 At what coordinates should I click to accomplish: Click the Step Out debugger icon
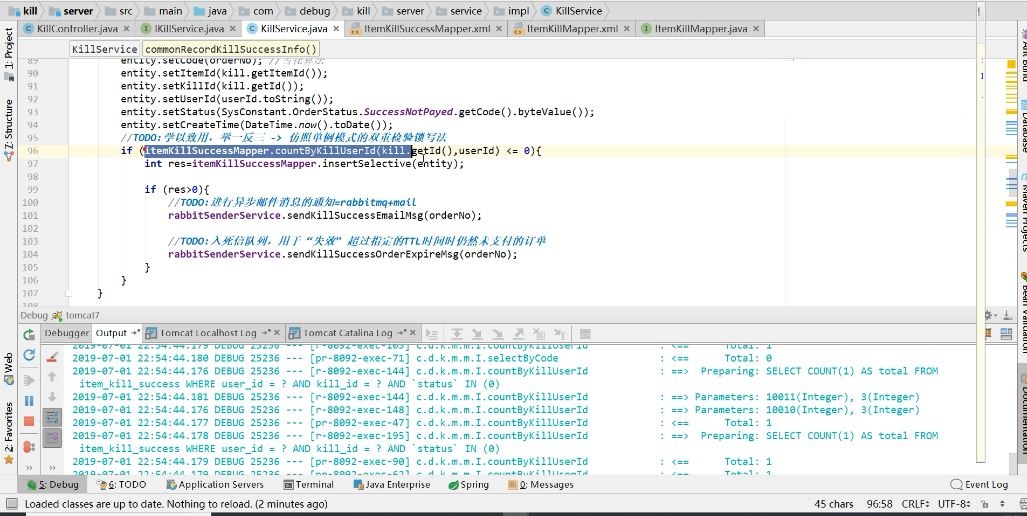[x=518, y=333]
